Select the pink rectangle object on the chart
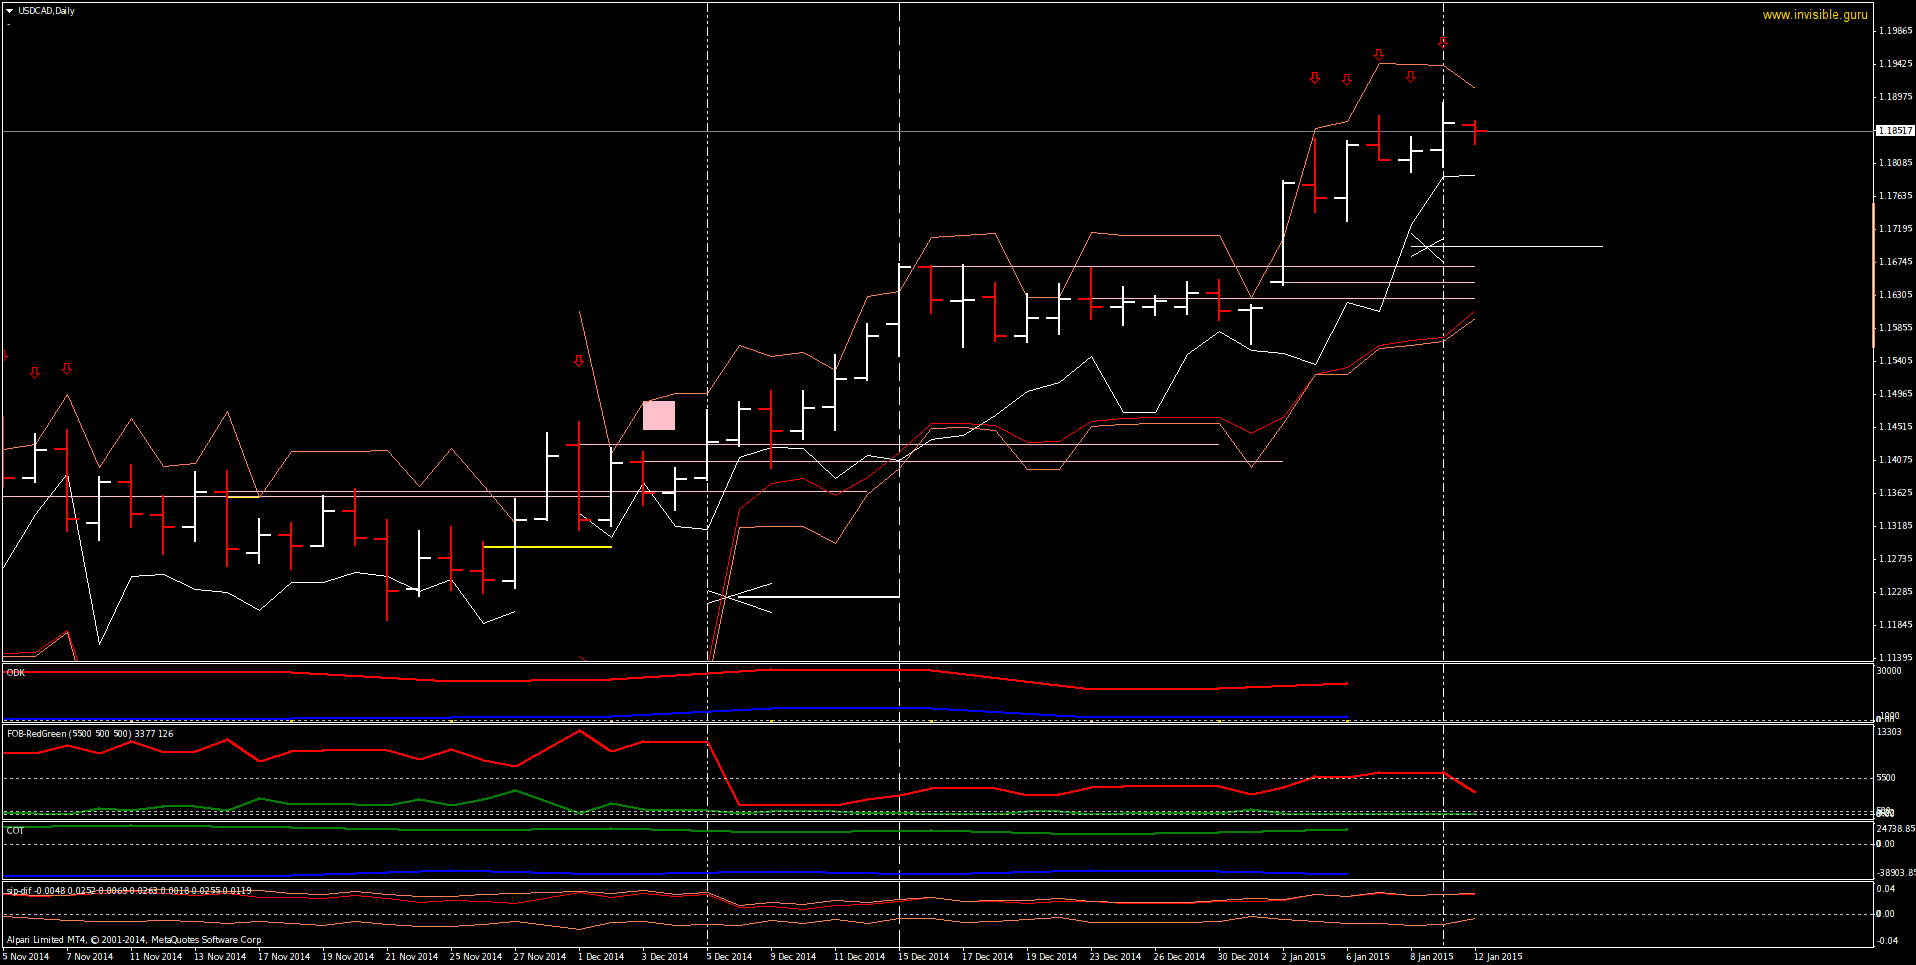The width and height of the screenshot is (1916, 965). [x=659, y=415]
